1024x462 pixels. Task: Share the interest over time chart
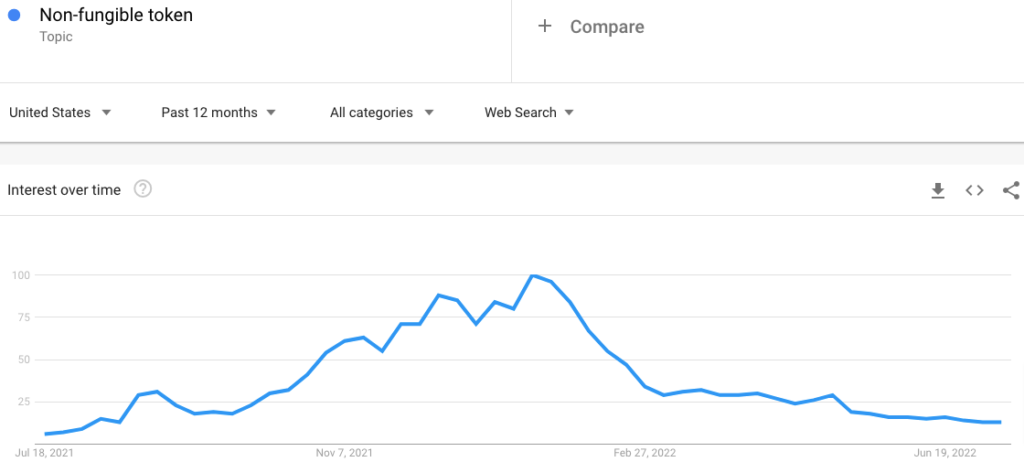(x=1010, y=190)
